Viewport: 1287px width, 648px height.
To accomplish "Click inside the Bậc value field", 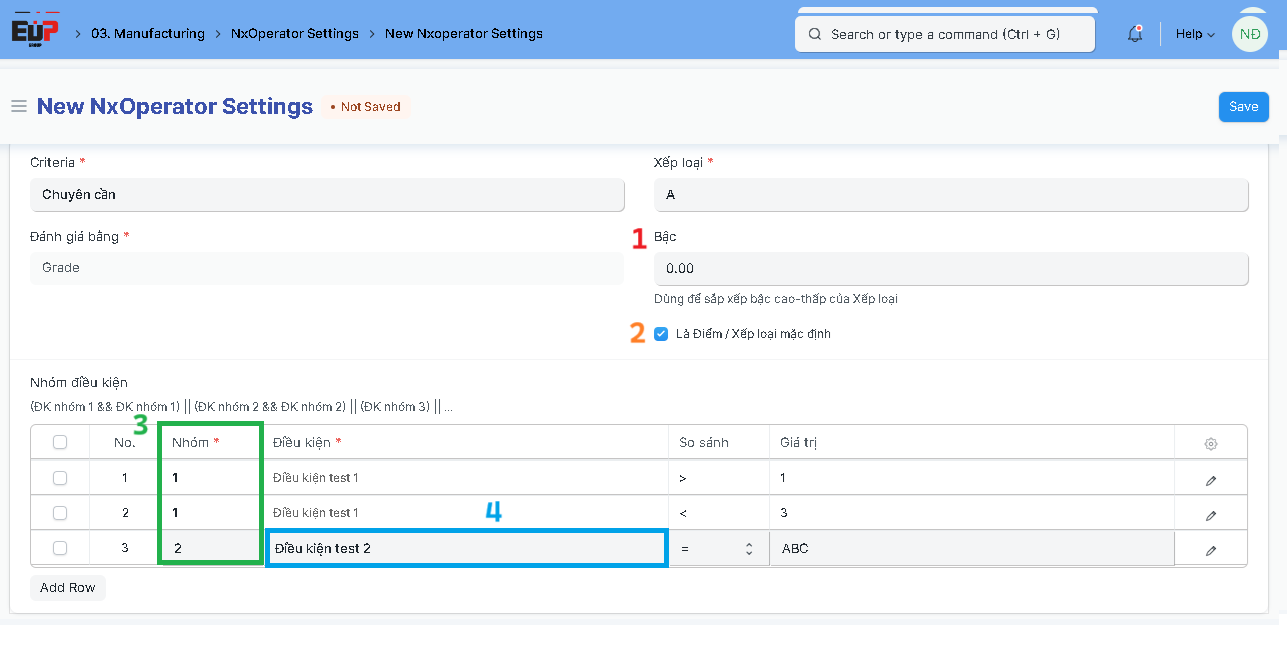I will point(950,268).
